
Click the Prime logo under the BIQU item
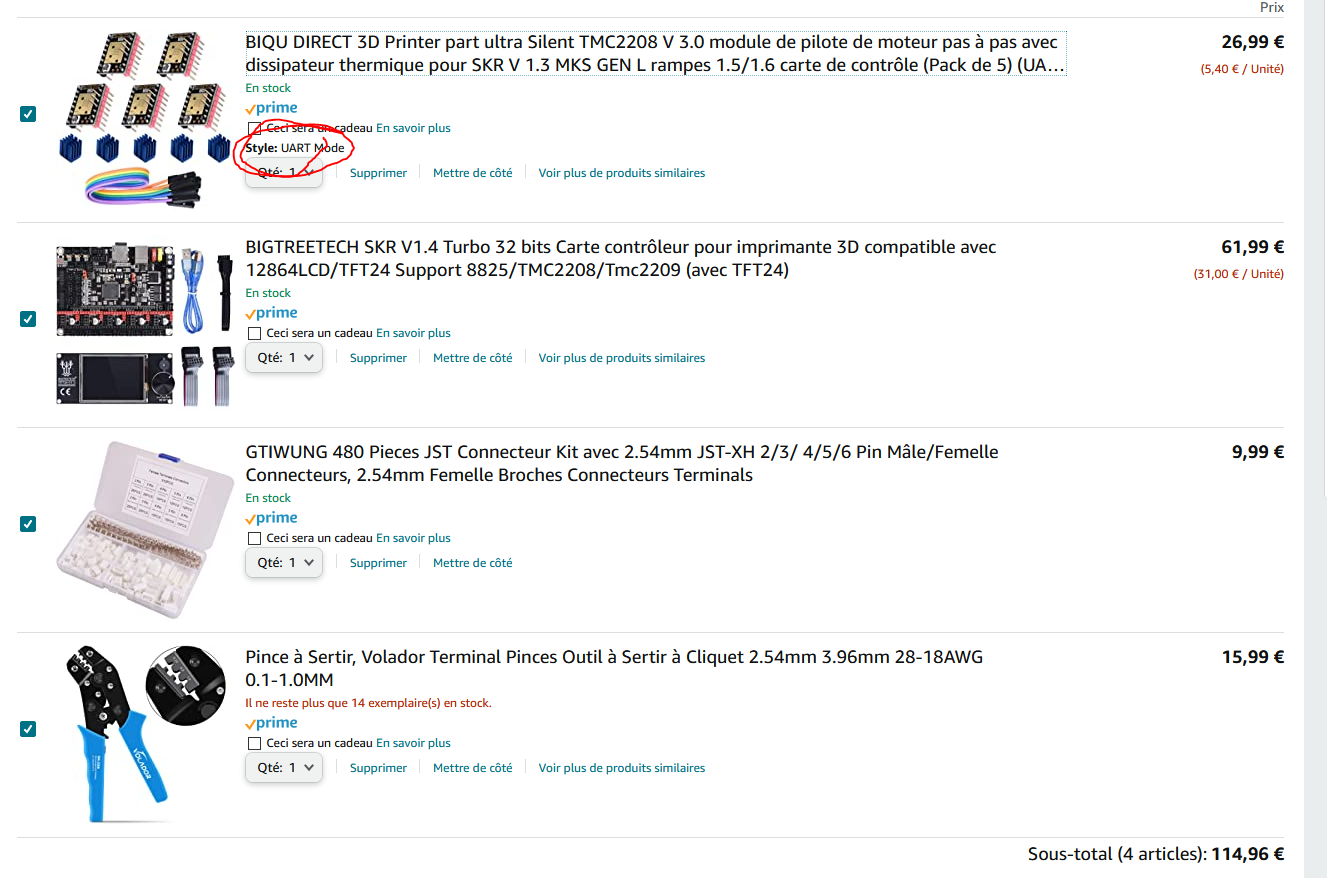(271, 108)
